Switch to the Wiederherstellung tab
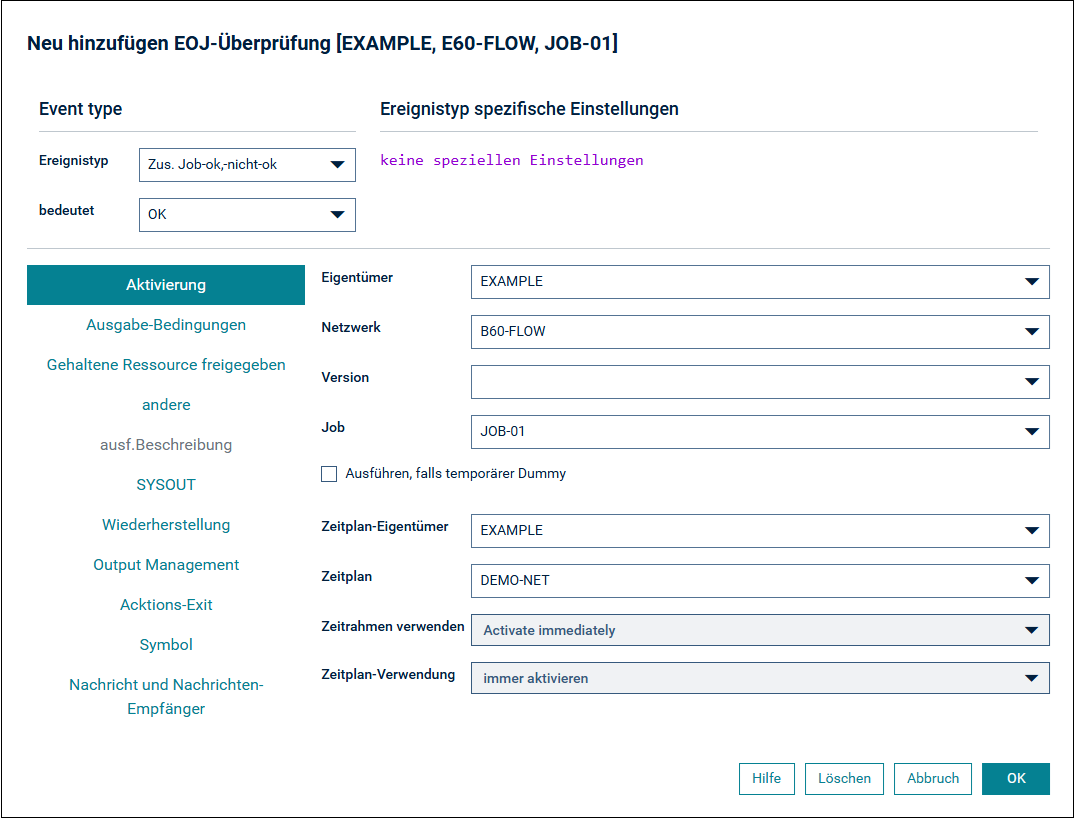The width and height of the screenshot is (1075, 820). (166, 524)
